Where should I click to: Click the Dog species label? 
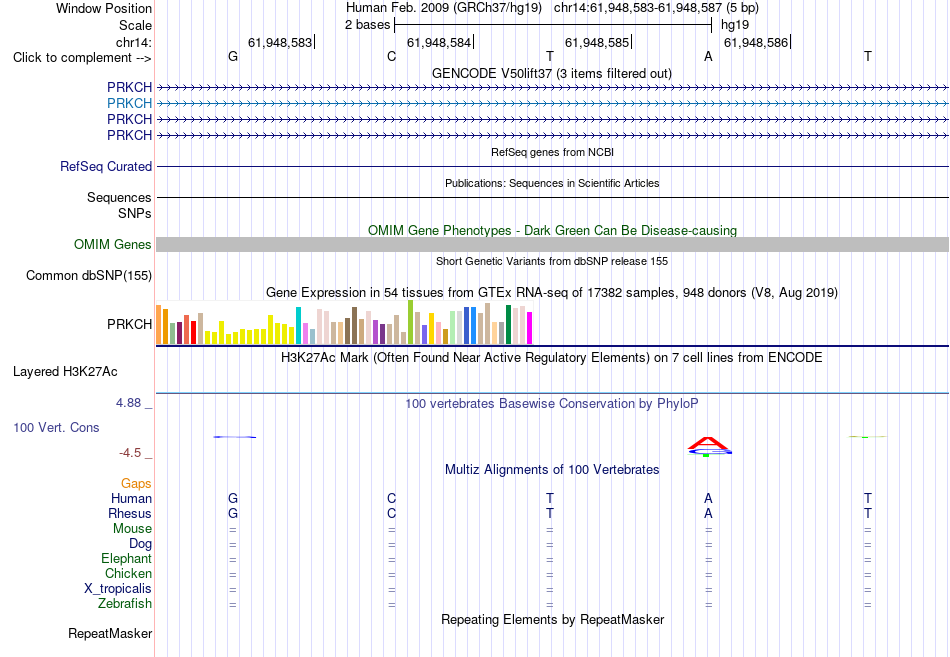(x=140, y=544)
